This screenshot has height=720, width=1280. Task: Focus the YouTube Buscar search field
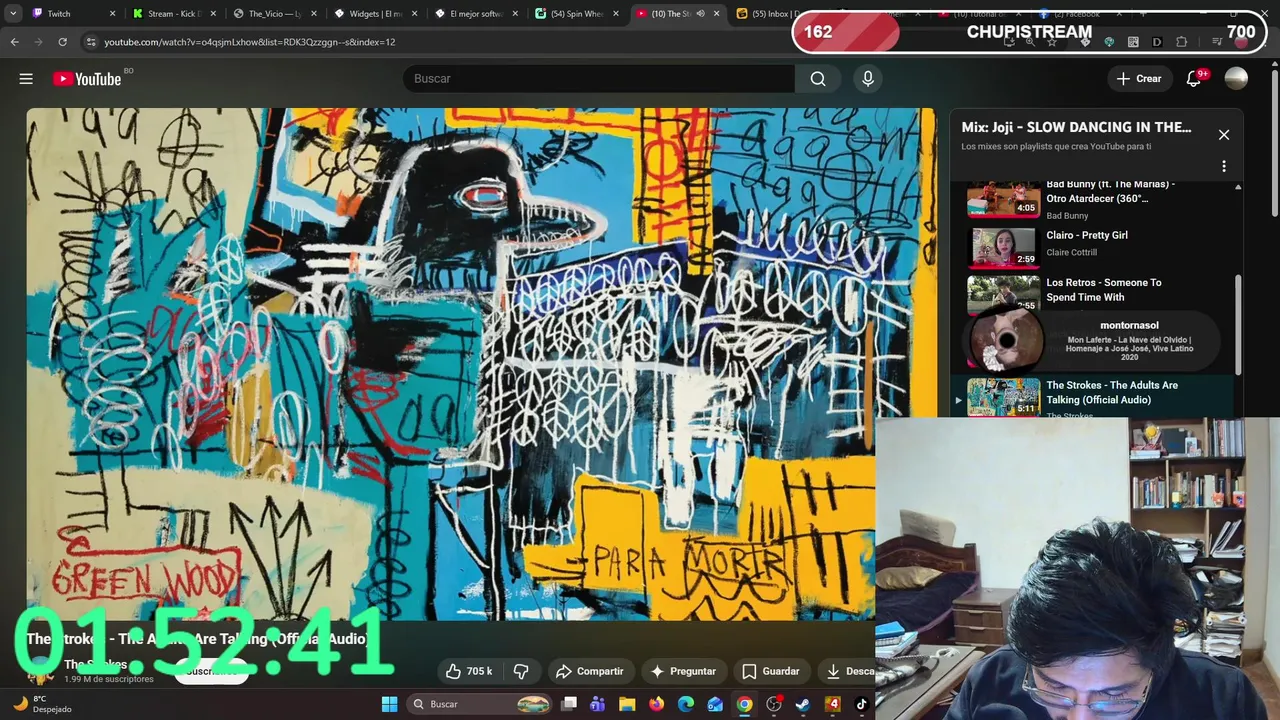(x=598, y=79)
